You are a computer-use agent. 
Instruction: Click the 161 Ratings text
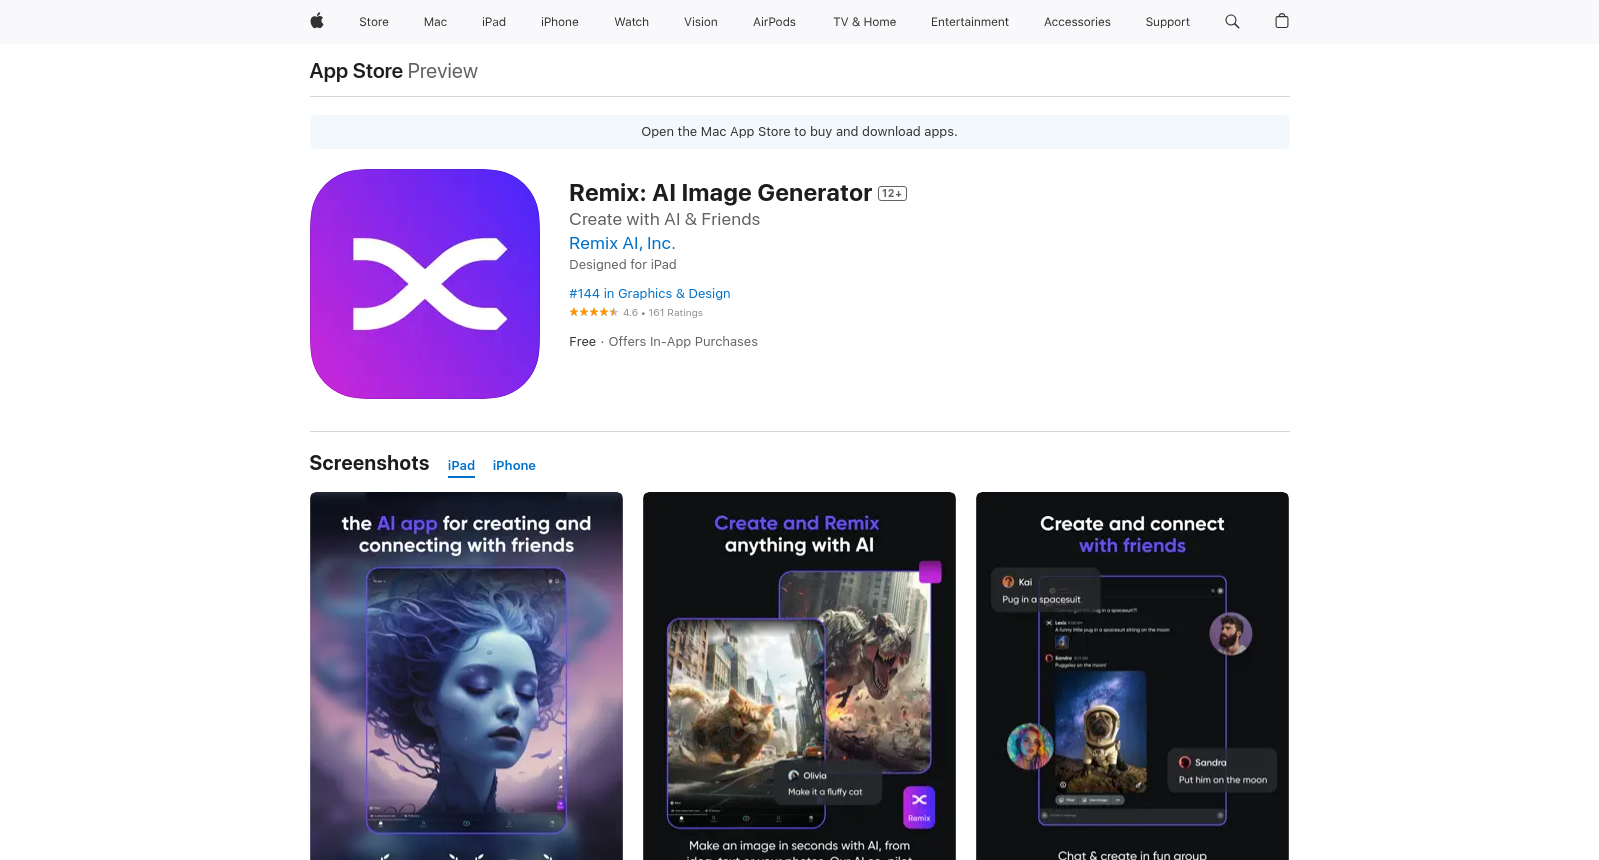click(x=676, y=313)
